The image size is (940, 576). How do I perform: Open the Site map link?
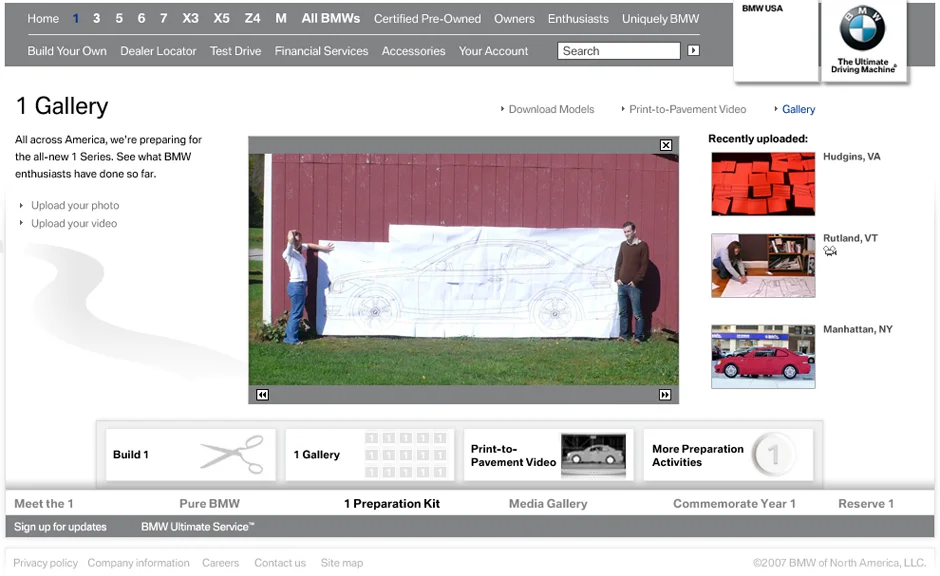pyautogui.click(x=342, y=563)
